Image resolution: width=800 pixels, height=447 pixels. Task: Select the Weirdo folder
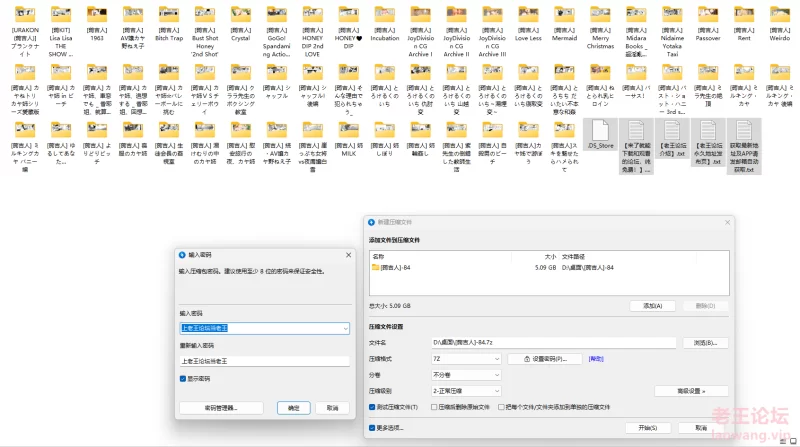pyautogui.click(x=780, y=24)
